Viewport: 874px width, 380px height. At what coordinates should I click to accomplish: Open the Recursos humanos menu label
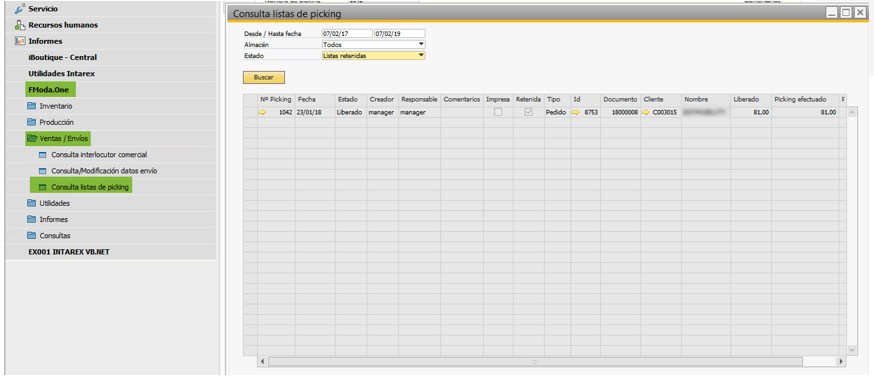[63, 25]
